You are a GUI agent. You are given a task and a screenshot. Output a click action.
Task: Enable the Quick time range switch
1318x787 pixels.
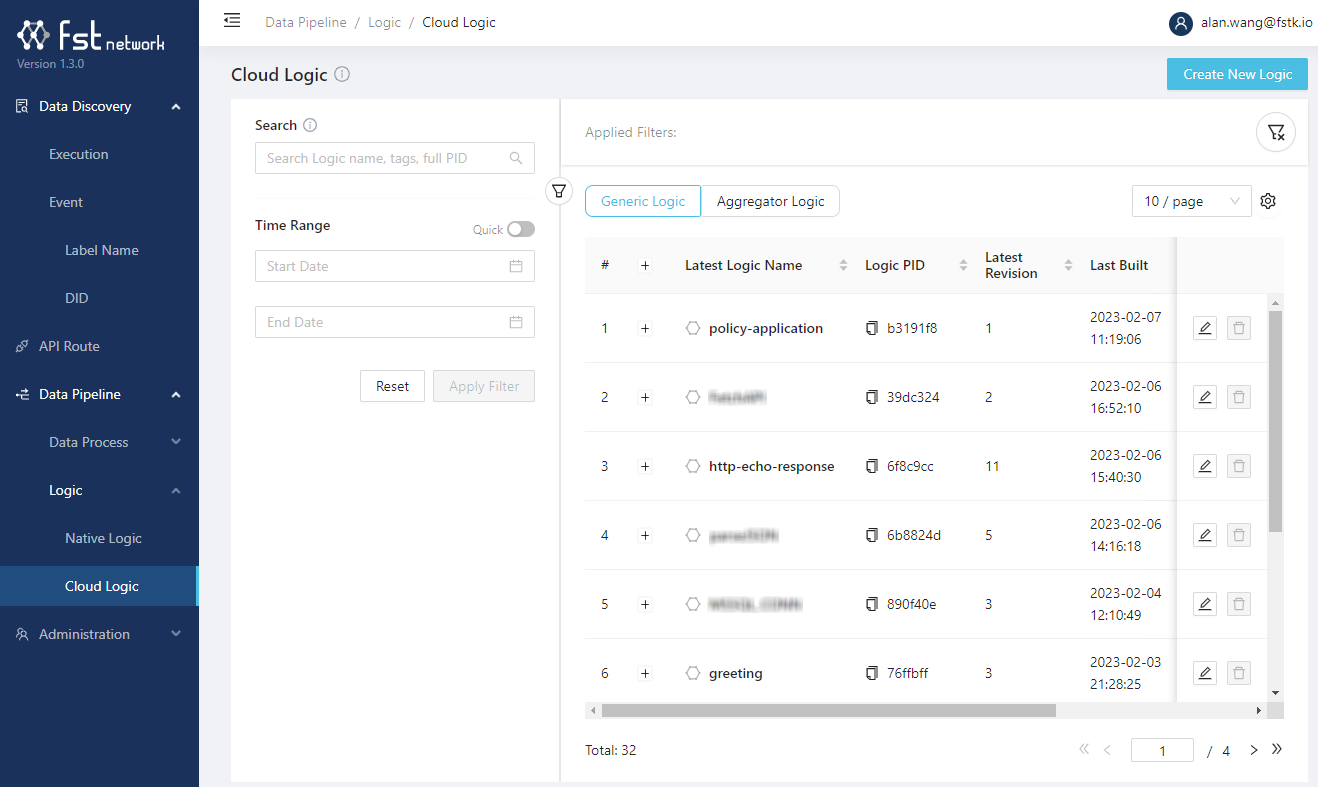(x=520, y=229)
